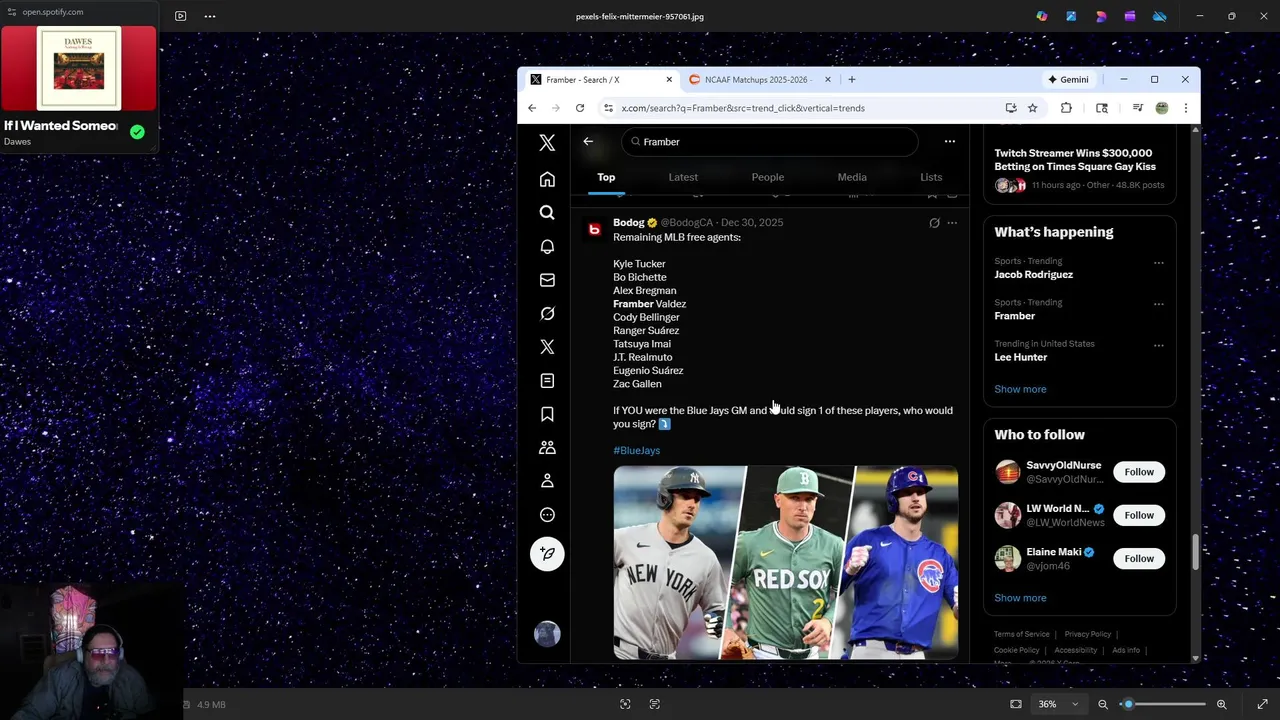
Task: Open Chrome three-dot menu
Action: click(x=1185, y=108)
